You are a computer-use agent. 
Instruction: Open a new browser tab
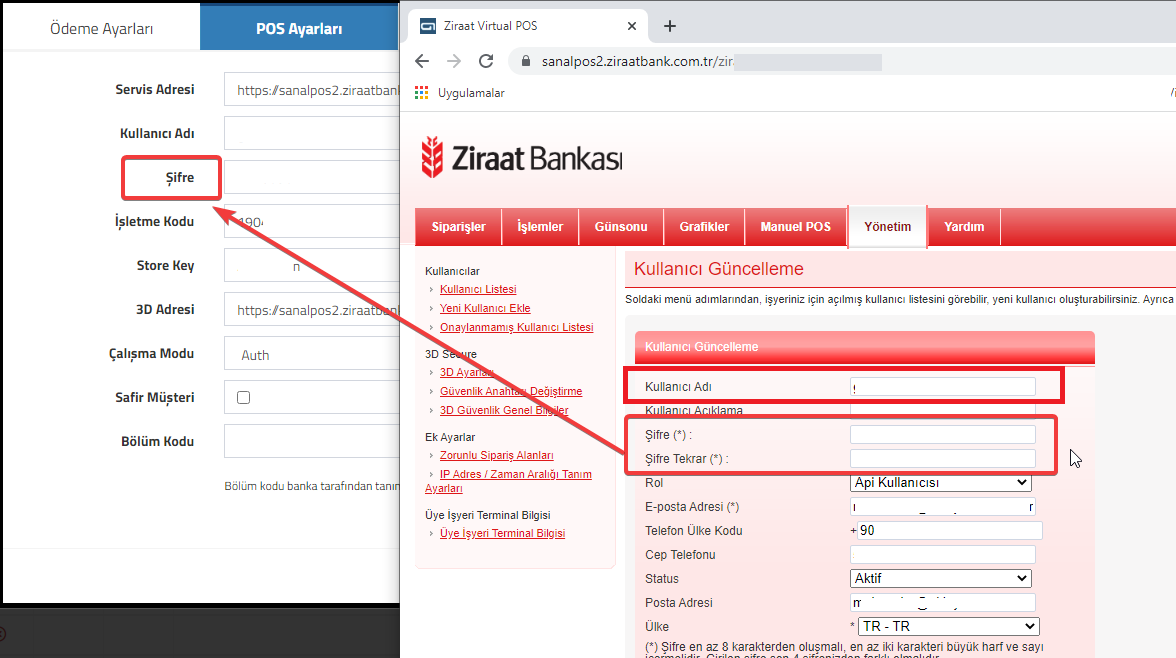pyautogui.click(x=670, y=26)
